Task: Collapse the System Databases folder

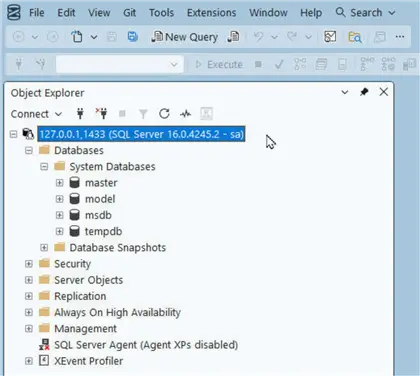Action: pyautogui.click(x=44, y=166)
